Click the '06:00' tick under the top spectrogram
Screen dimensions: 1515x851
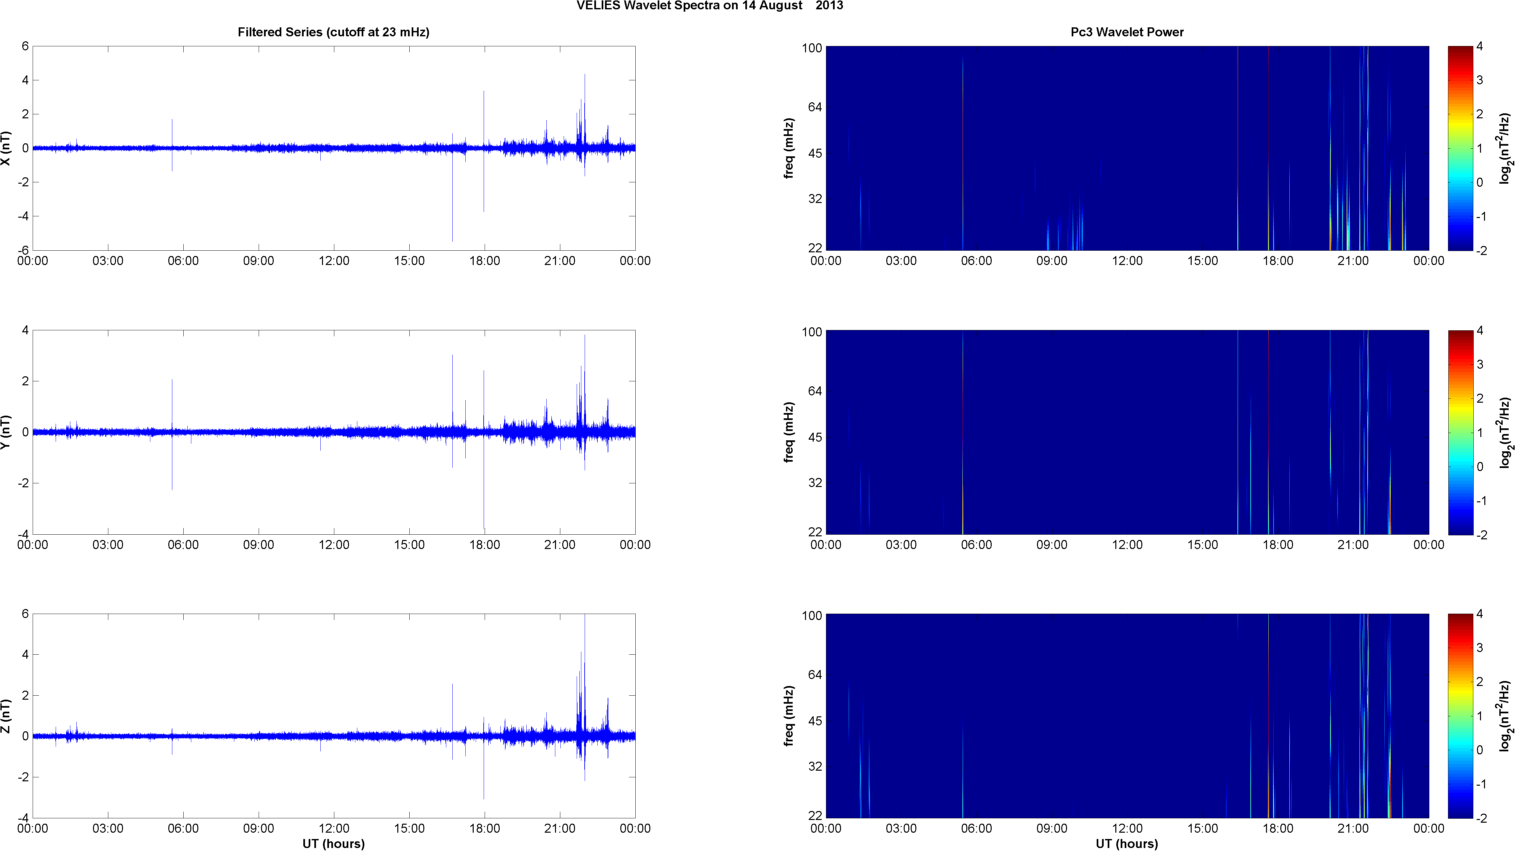click(x=976, y=261)
